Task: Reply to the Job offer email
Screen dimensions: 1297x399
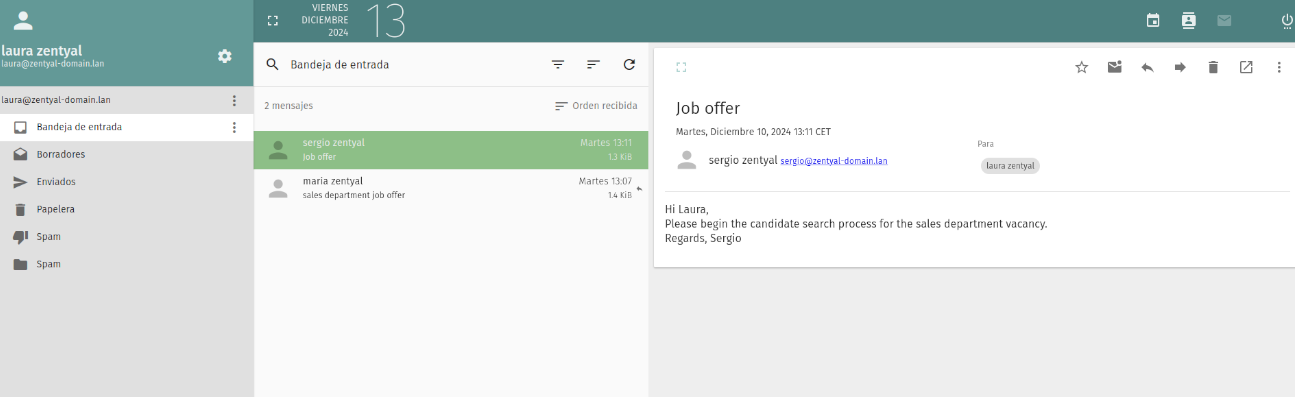Action: pos(1147,67)
